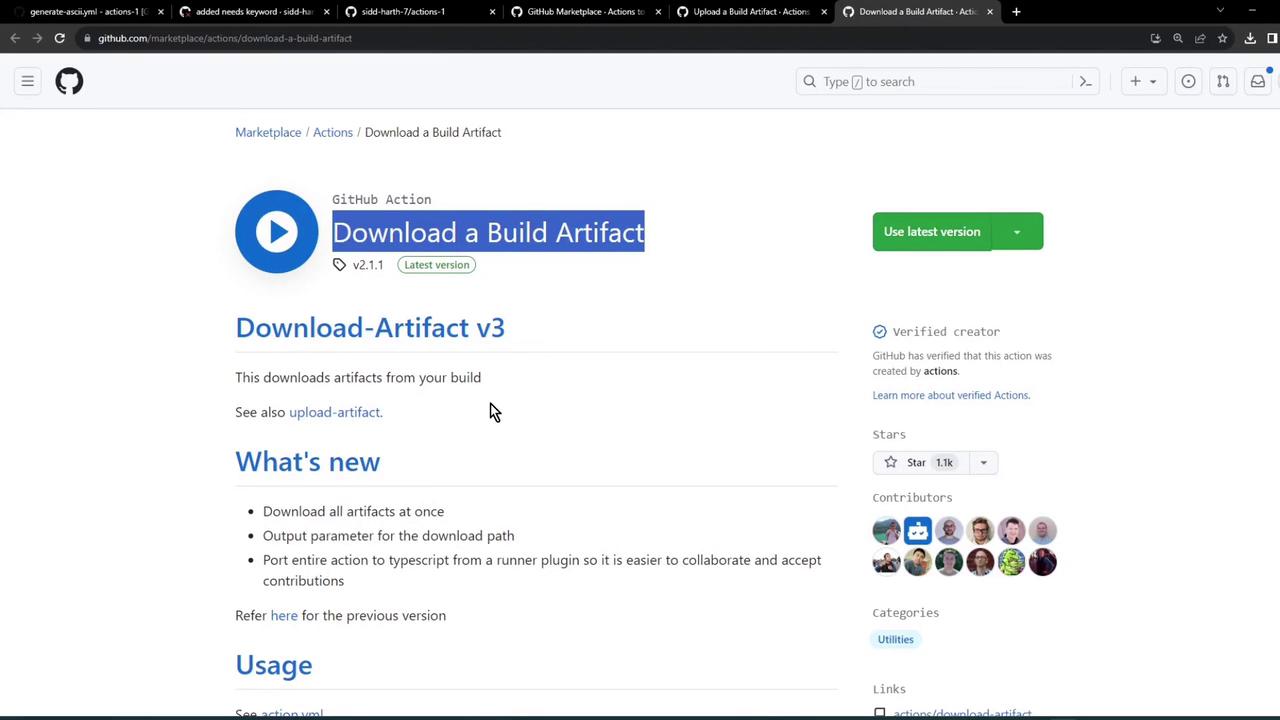The width and height of the screenshot is (1280, 720).
Task: Click the 'Usage' heading
Action: click(x=274, y=665)
